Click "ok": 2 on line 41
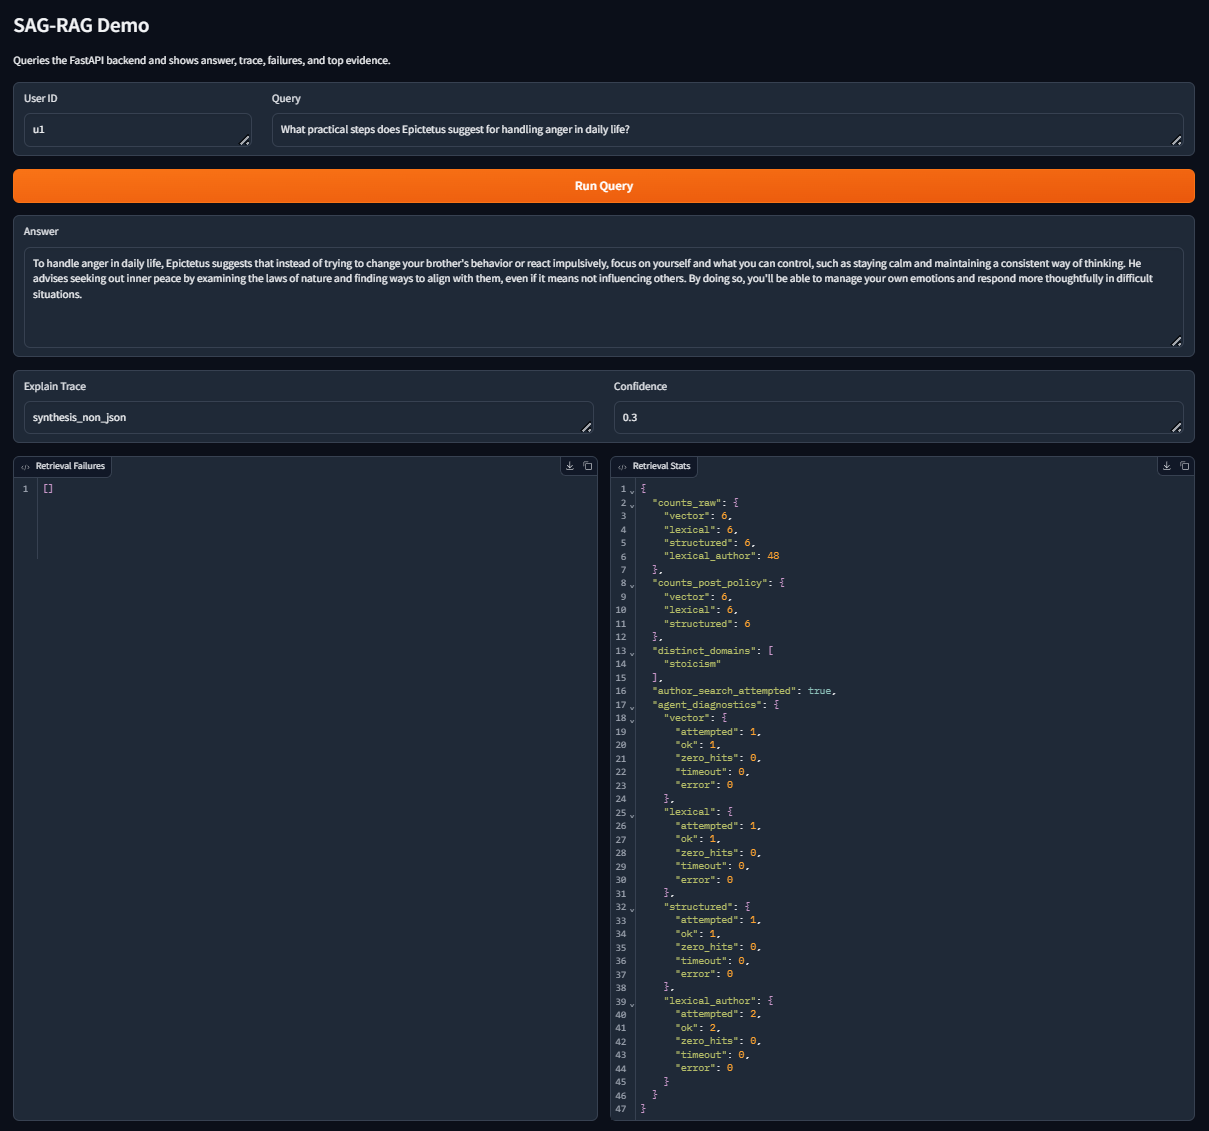Screen dimensions: 1209x1131 (x=698, y=1028)
